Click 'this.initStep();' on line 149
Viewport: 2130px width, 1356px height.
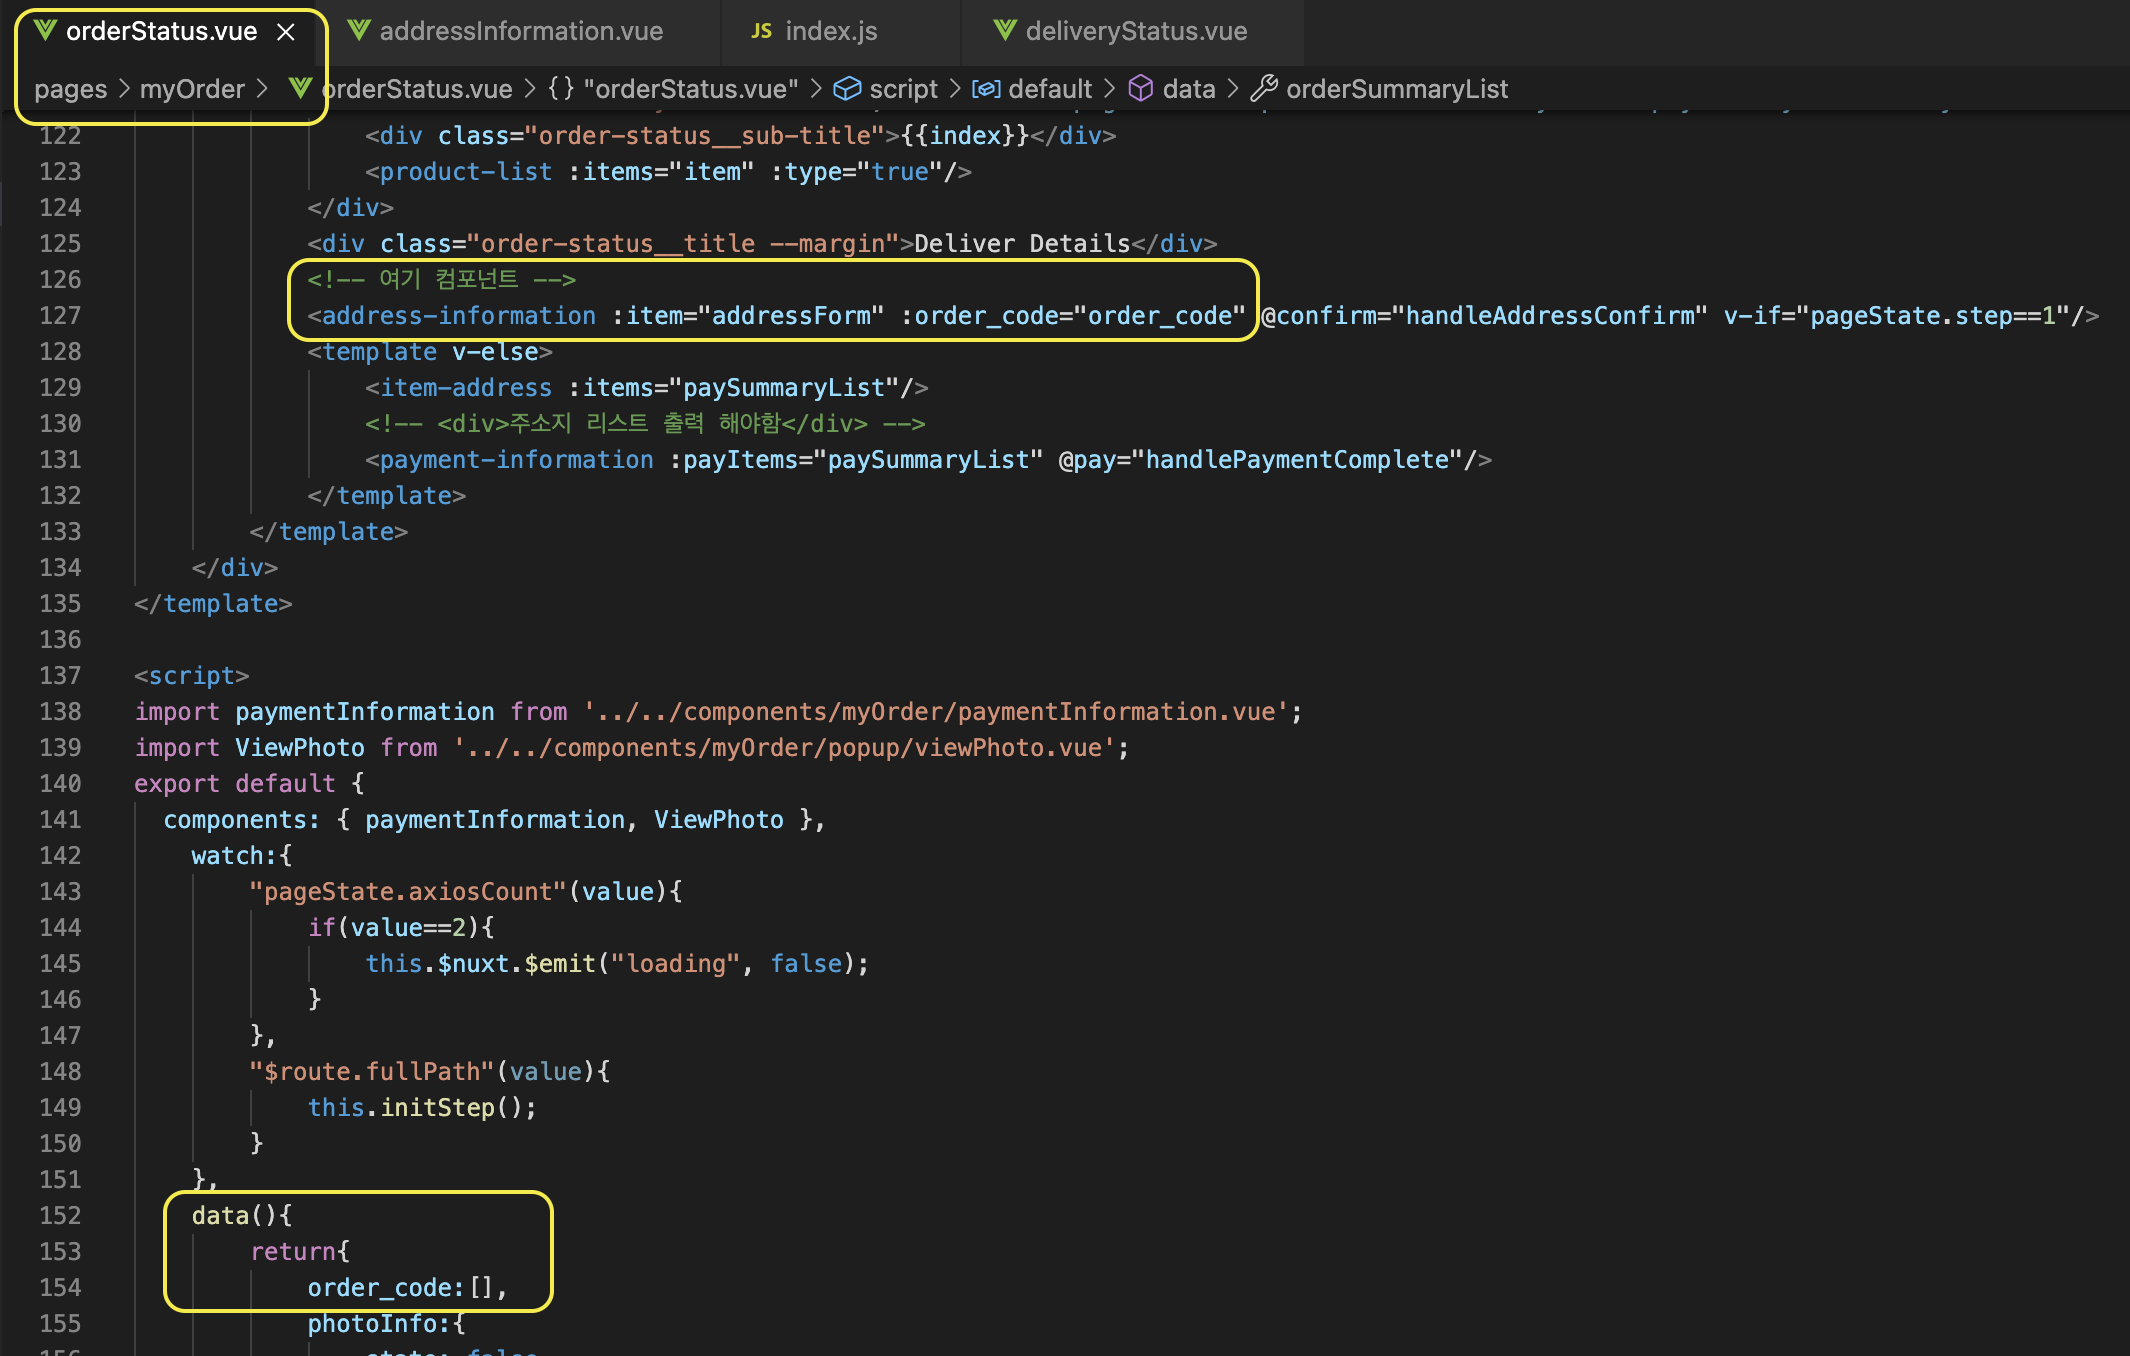coord(422,1107)
